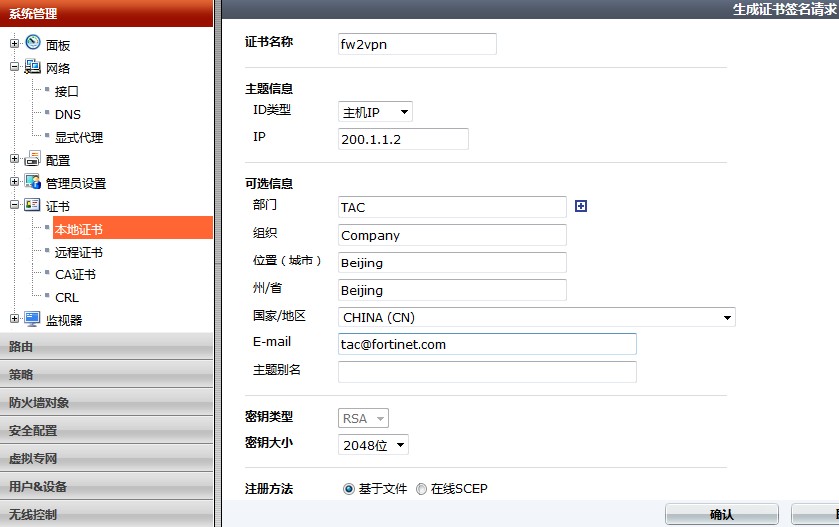Click the 证书名称 input field

417,43
